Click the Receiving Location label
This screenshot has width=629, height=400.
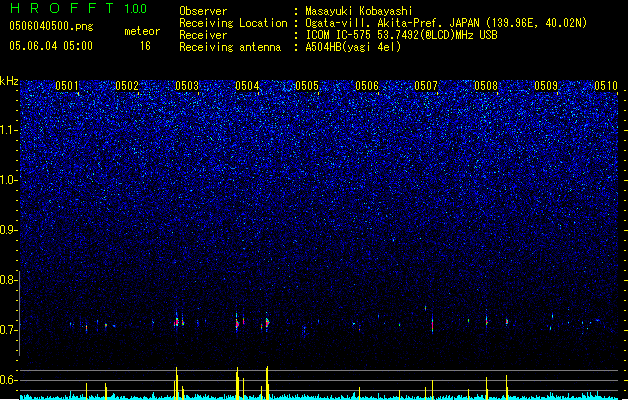(x=233, y=23)
